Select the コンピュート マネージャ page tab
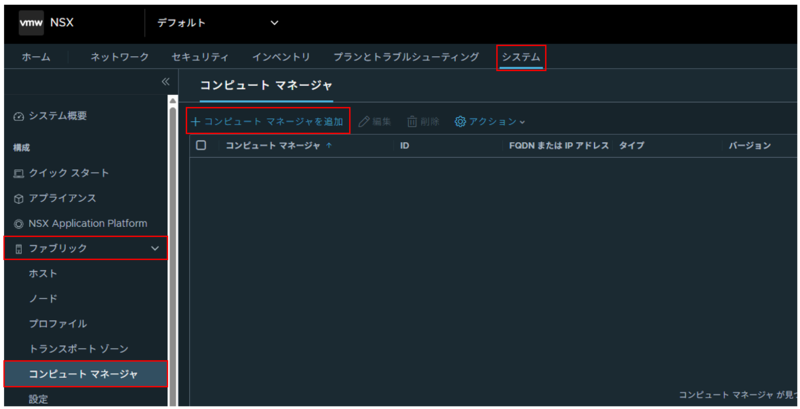This screenshot has width=800, height=409. point(266,85)
